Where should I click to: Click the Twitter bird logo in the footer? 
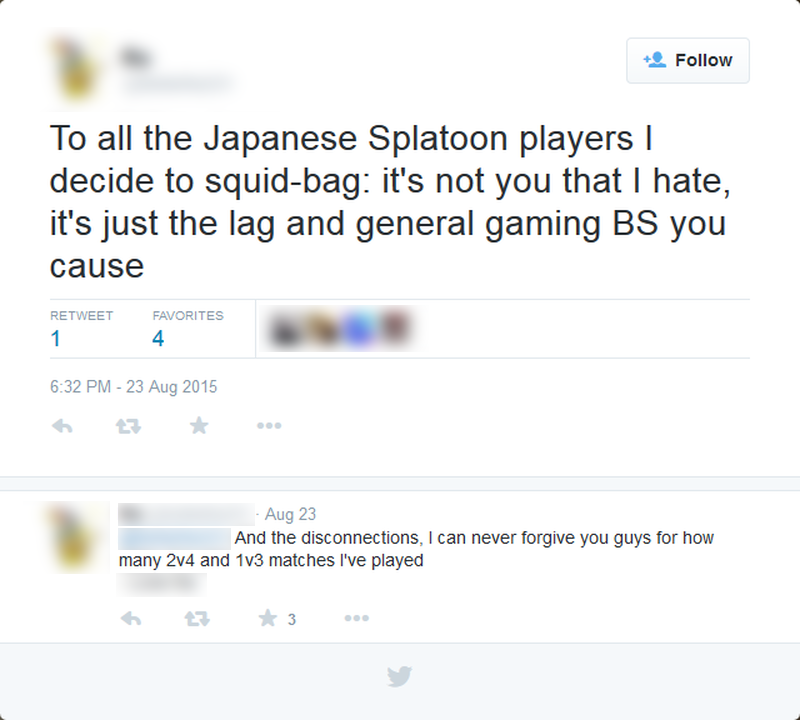pyautogui.click(x=399, y=677)
